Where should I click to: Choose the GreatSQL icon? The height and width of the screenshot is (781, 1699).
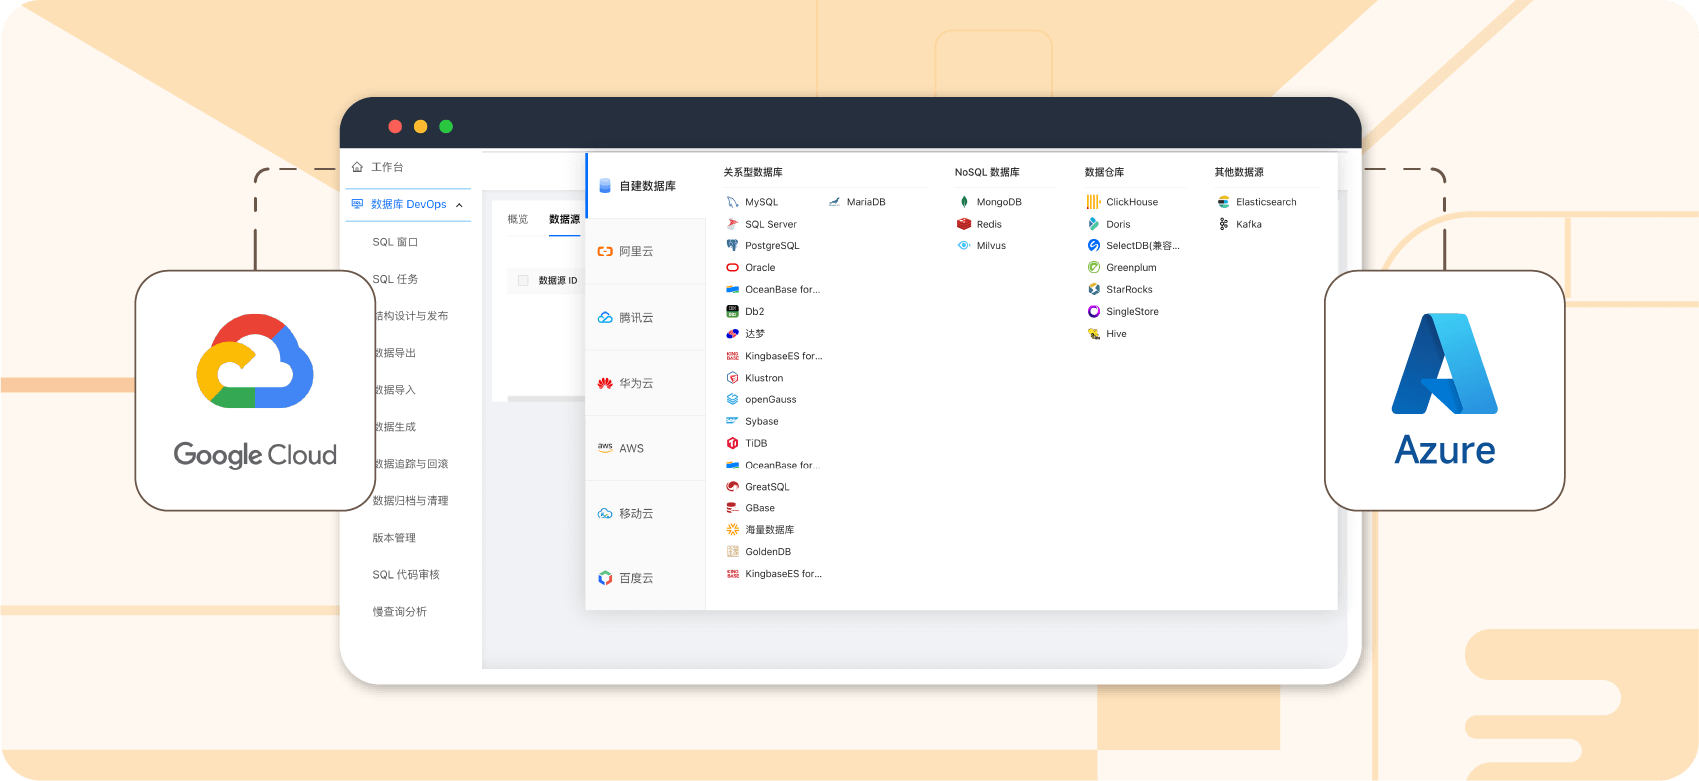point(732,487)
